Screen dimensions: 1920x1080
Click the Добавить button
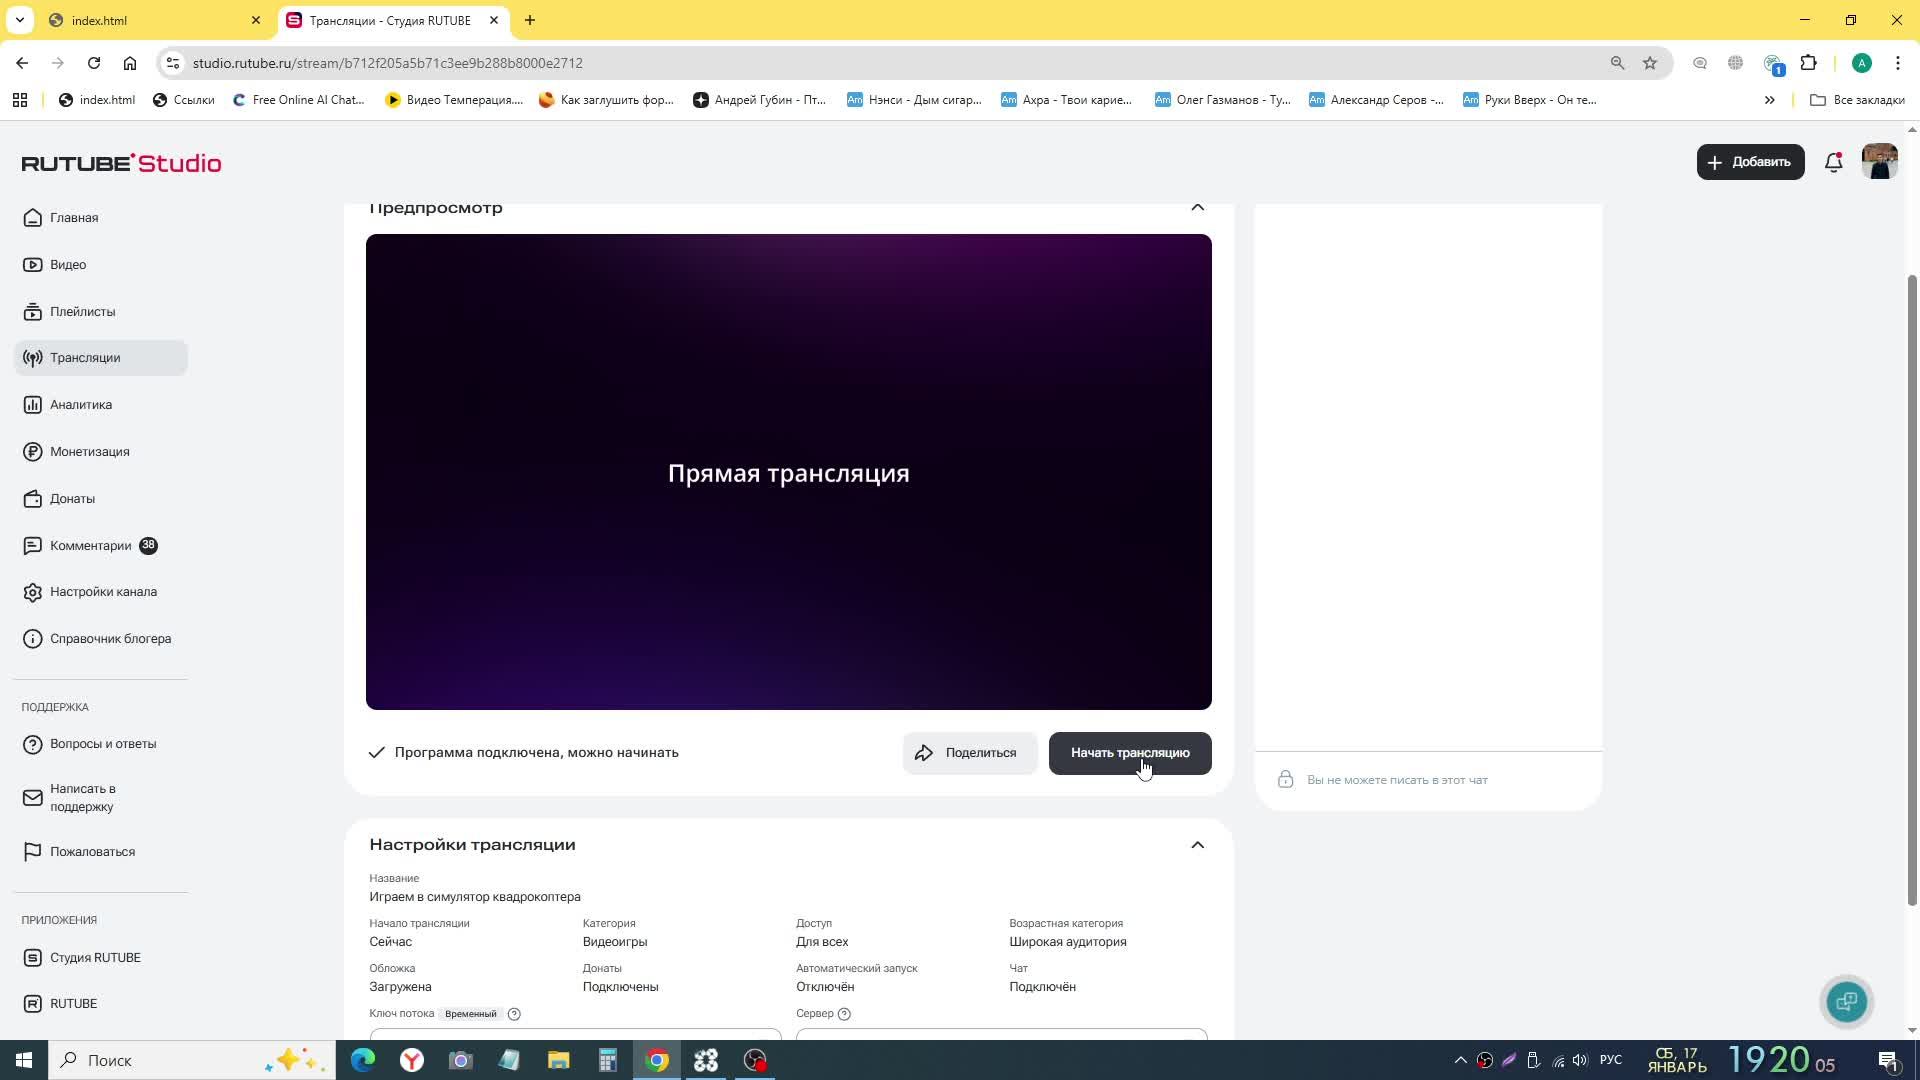tap(1749, 162)
